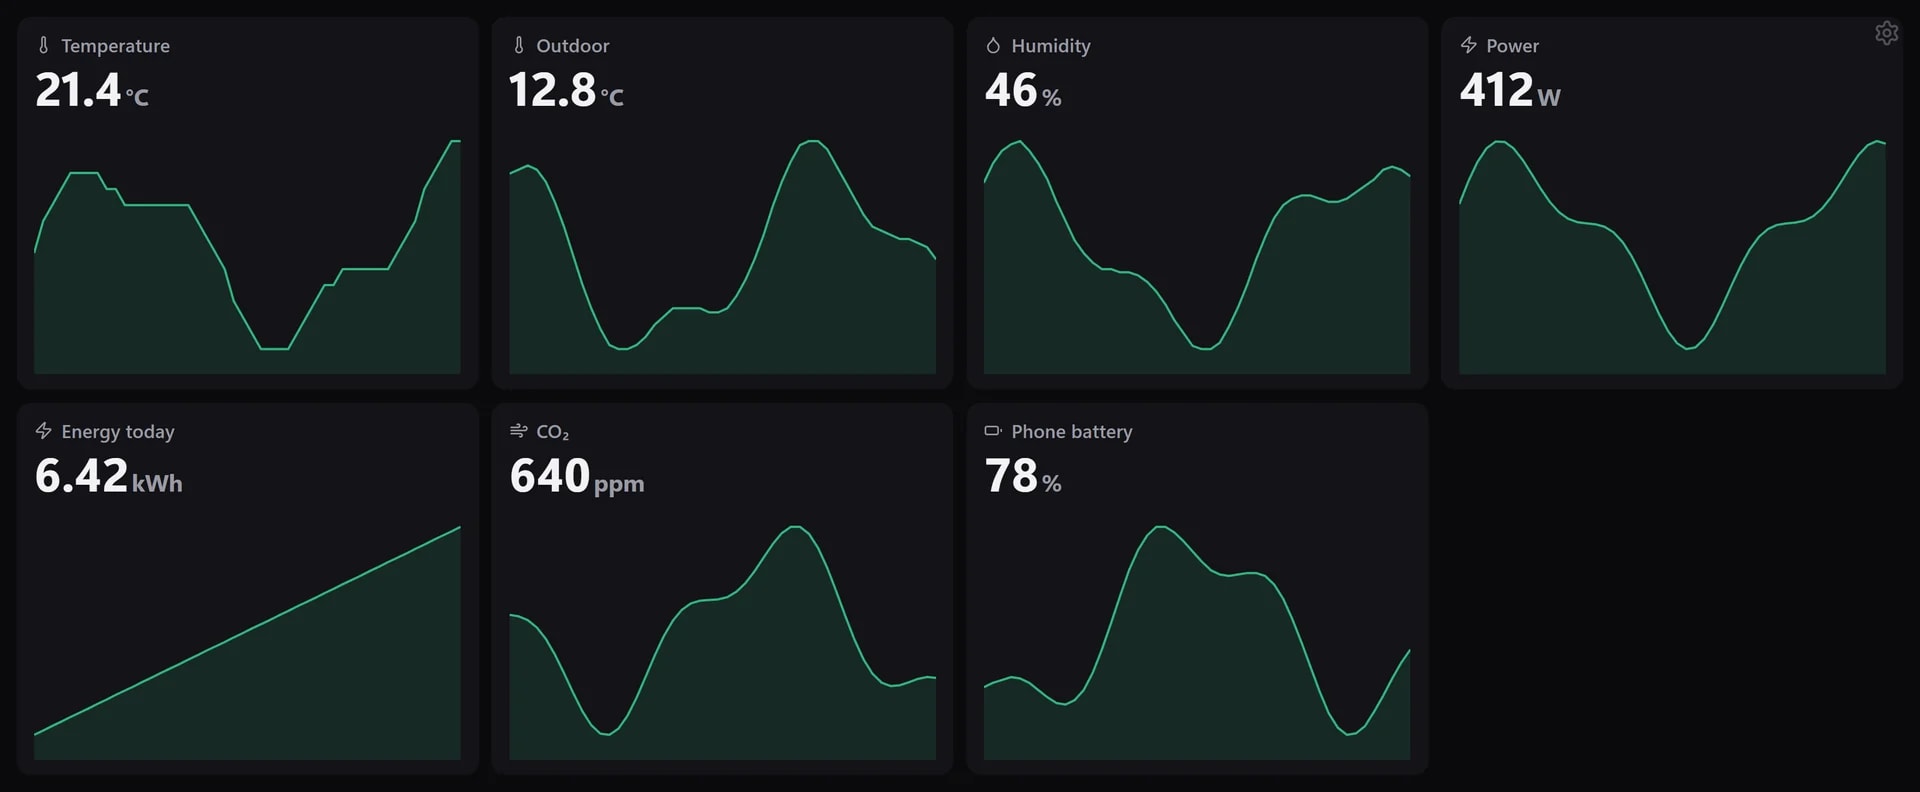Screen dimensions: 1920x792
Task: Open the Power history chart
Action: (1672, 257)
